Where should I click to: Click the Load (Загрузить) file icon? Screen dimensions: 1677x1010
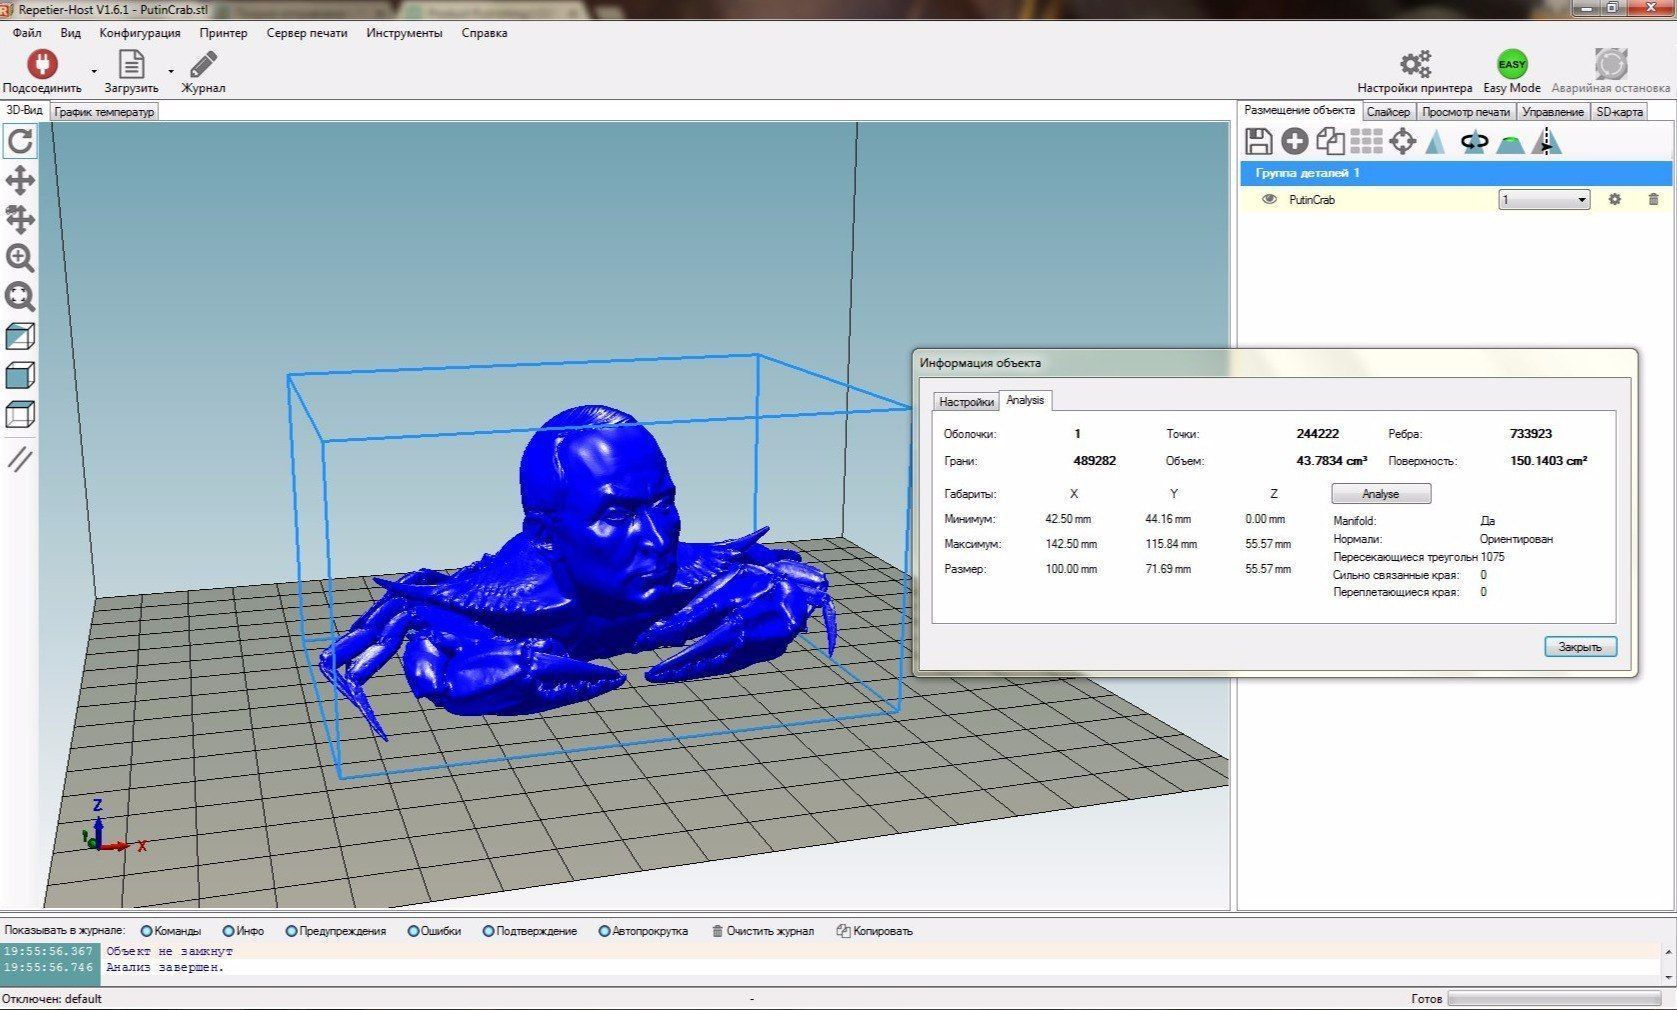131,64
